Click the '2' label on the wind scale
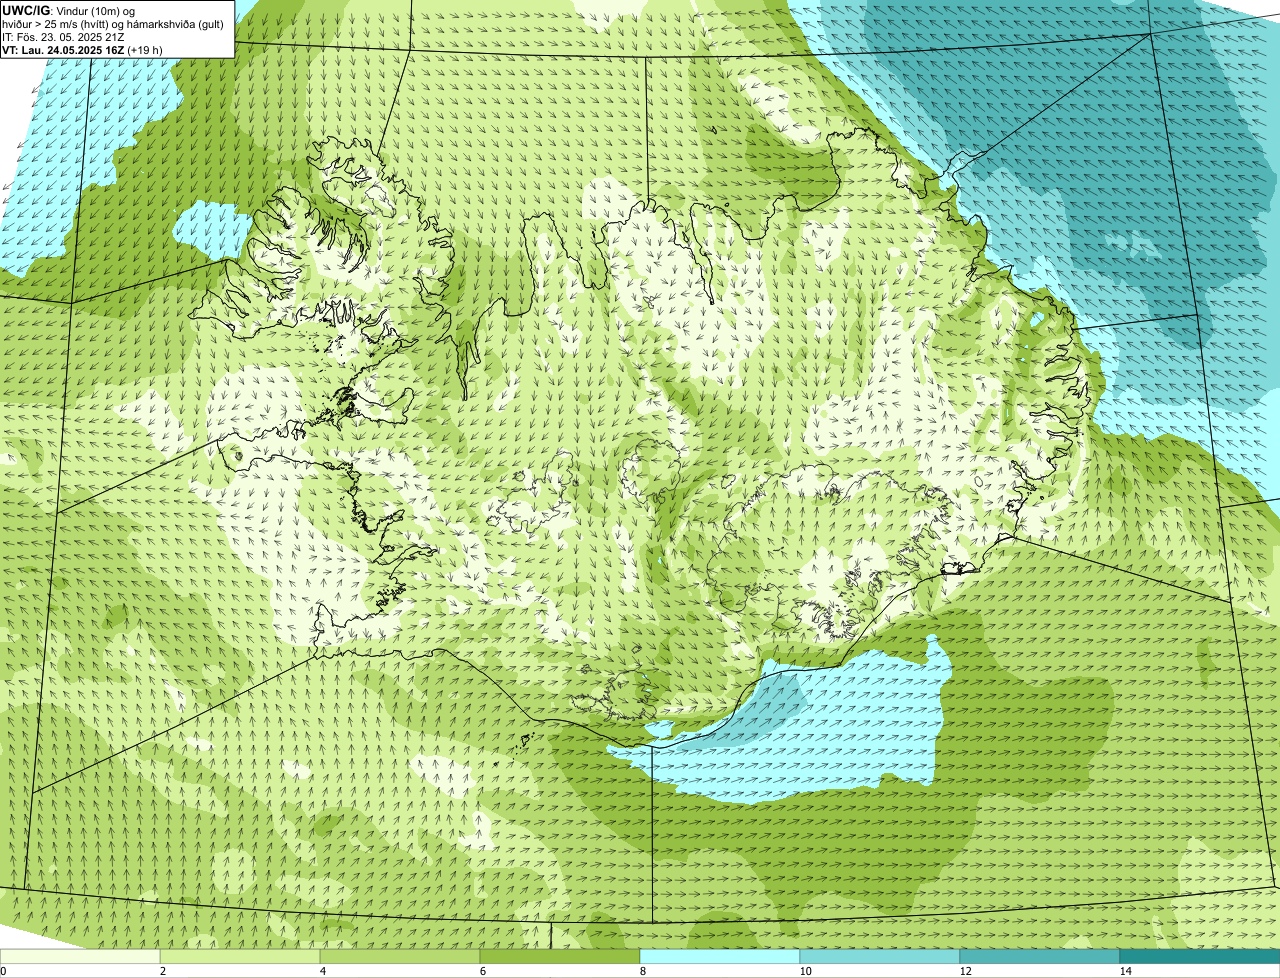1280x978 pixels. [x=162, y=971]
